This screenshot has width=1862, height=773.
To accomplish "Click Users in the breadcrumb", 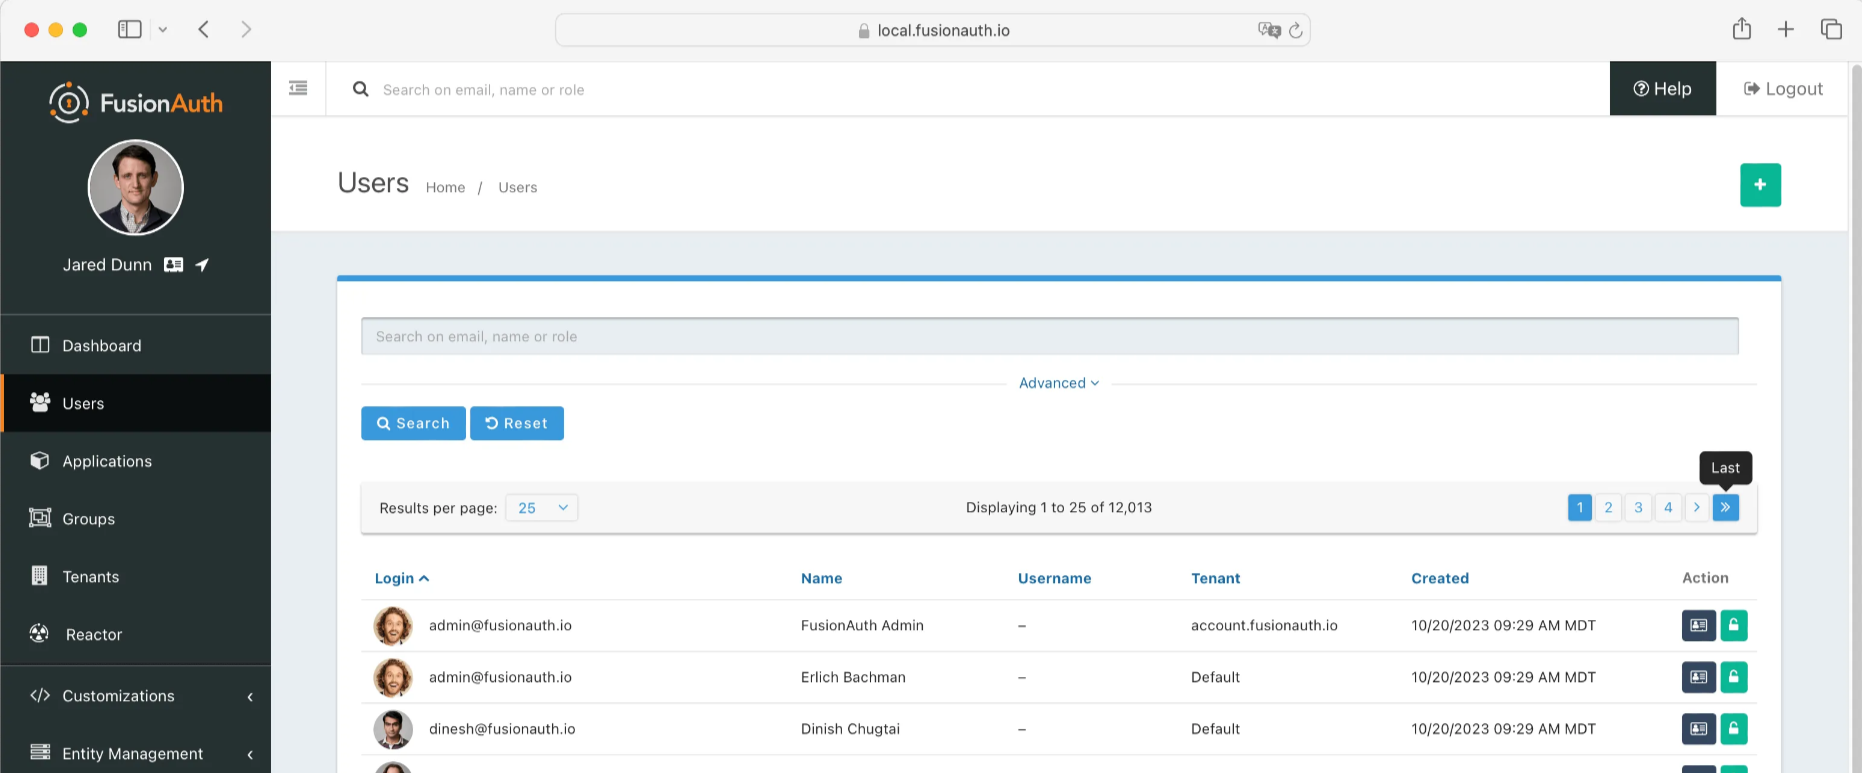I will click(518, 187).
